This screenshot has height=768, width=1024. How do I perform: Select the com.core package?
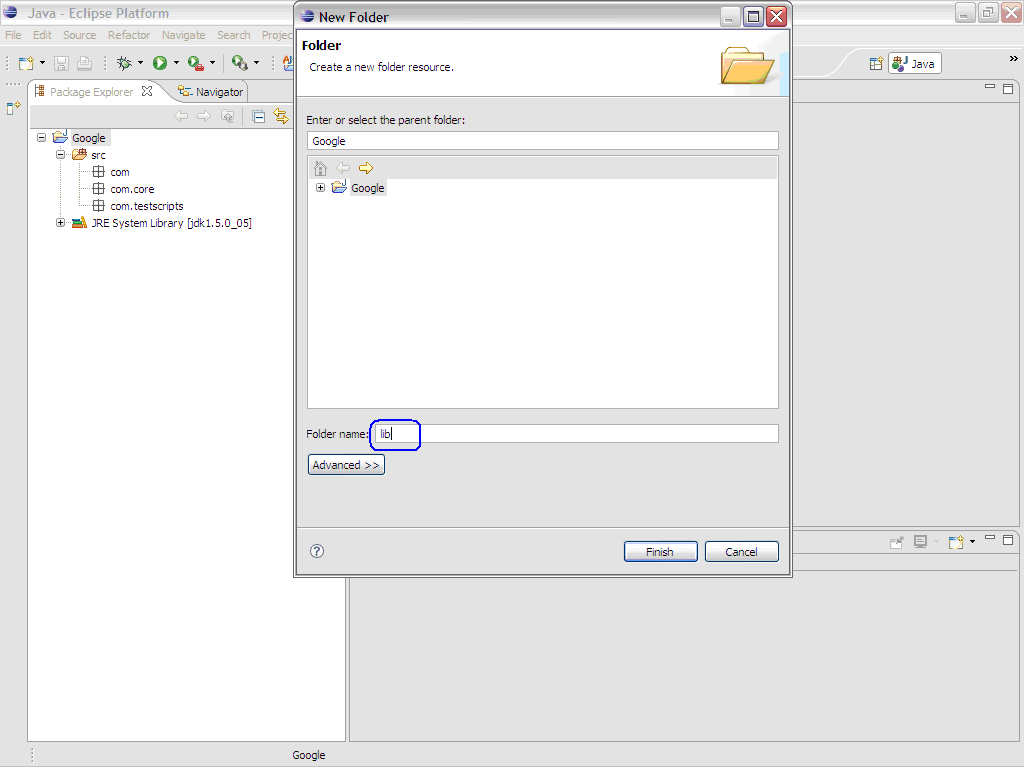tap(132, 189)
